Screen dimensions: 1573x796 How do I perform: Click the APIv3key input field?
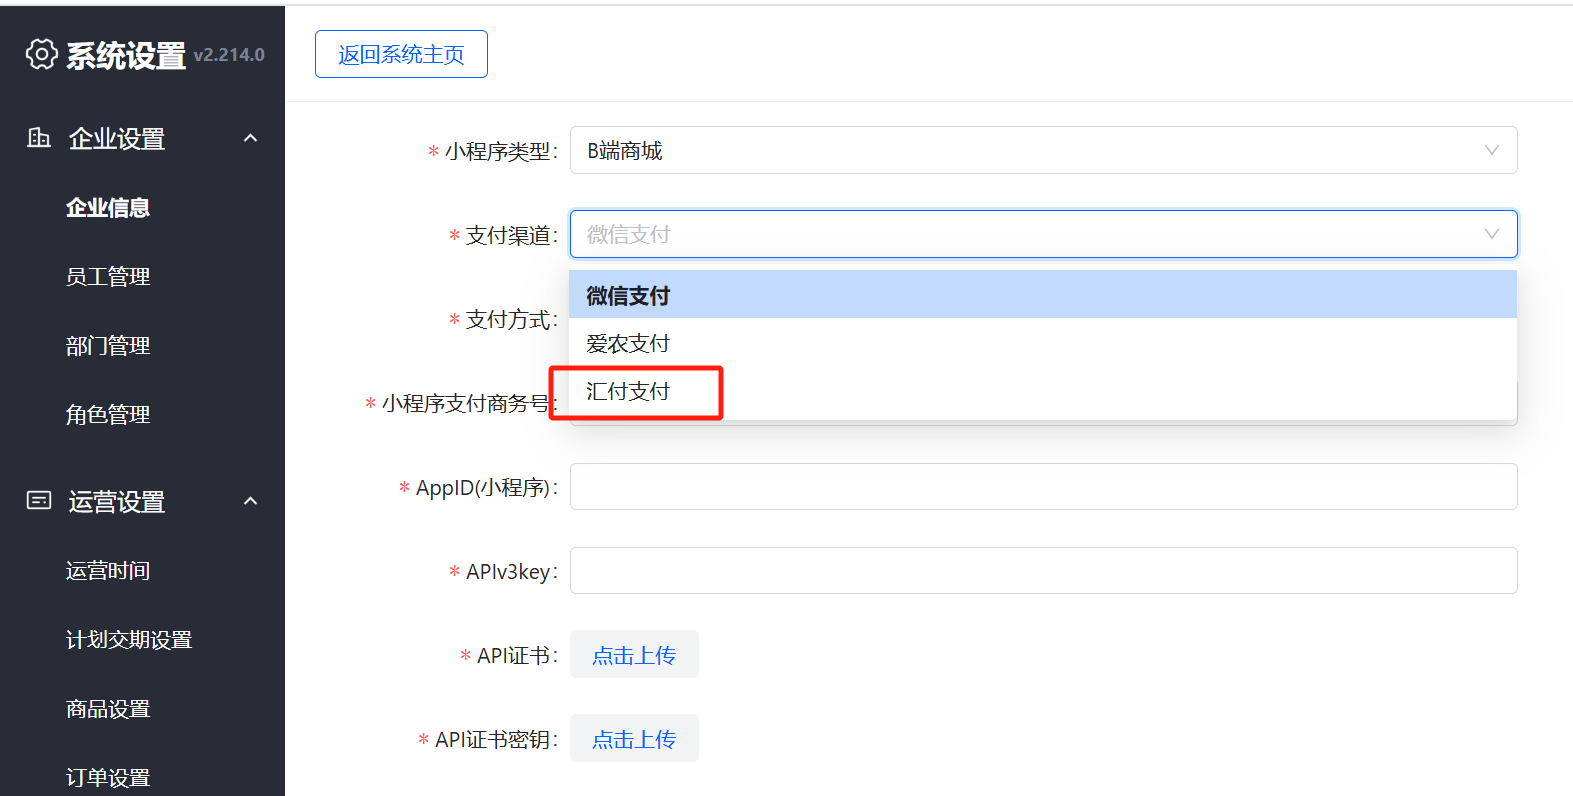point(1043,570)
